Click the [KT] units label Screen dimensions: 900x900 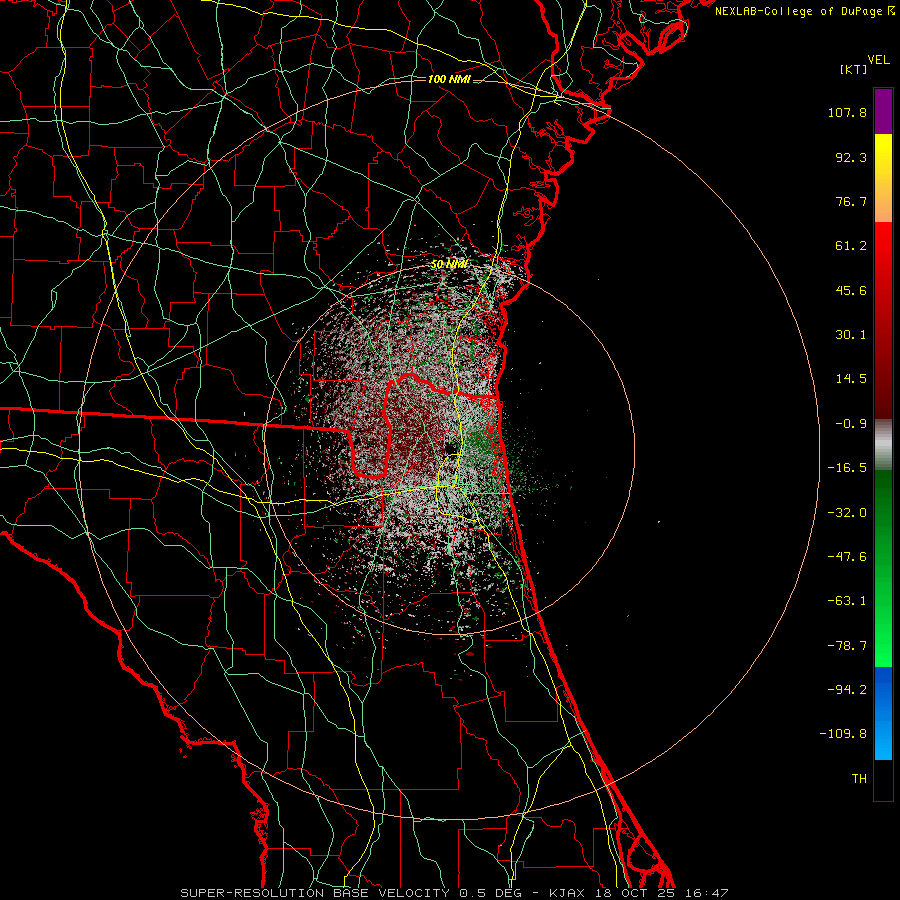pyautogui.click(x=854, y=69)
